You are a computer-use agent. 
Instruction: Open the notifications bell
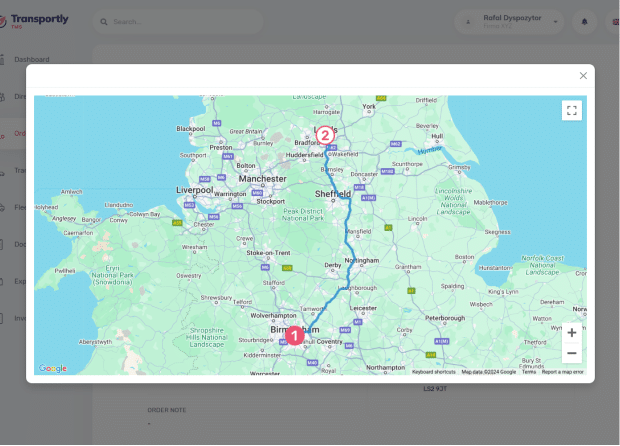click(584, 22)
